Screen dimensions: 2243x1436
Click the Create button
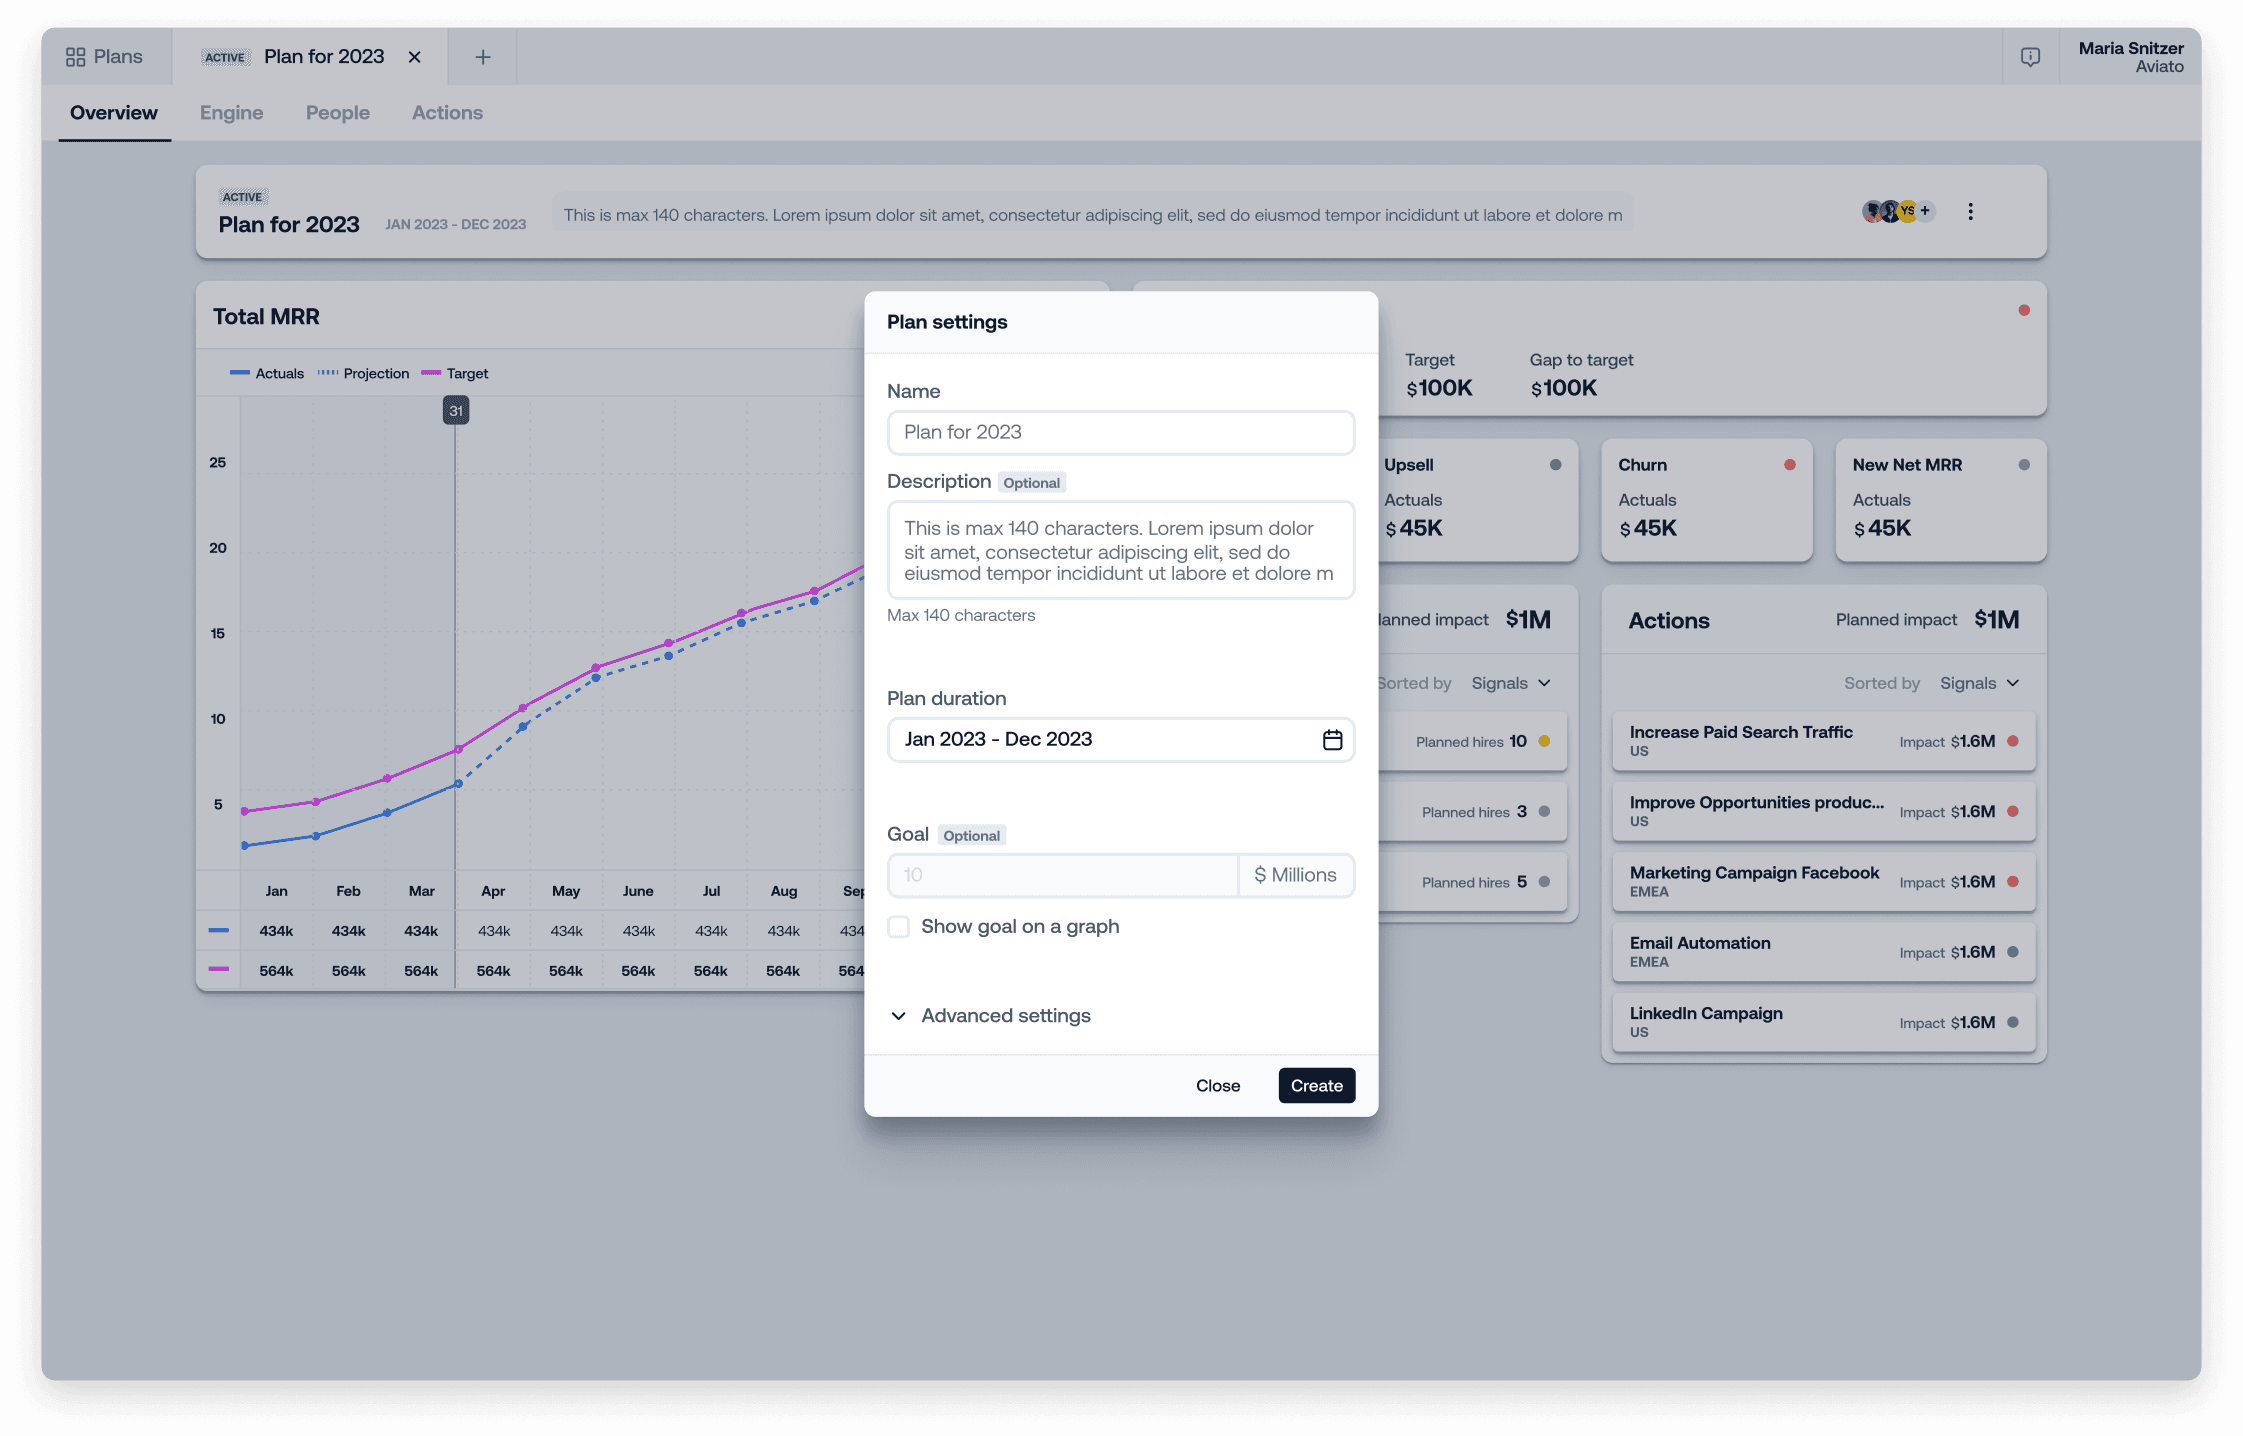(1316, 1086)
